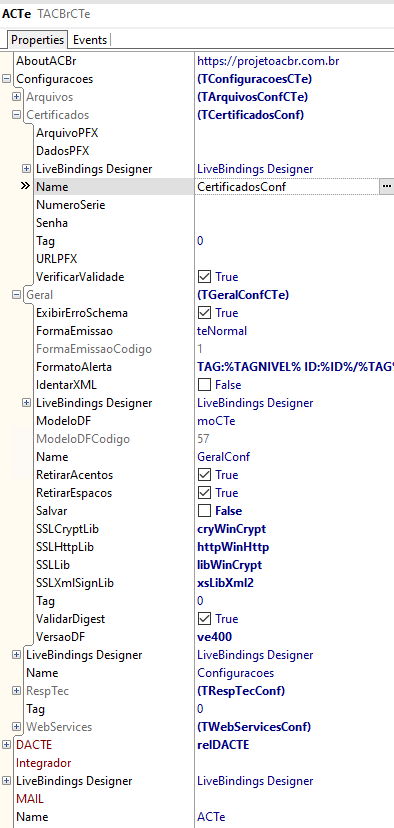The width and height of the screenshot is (394, 828).
Task: Expand the DACTE node
Action: pos(6,745)
